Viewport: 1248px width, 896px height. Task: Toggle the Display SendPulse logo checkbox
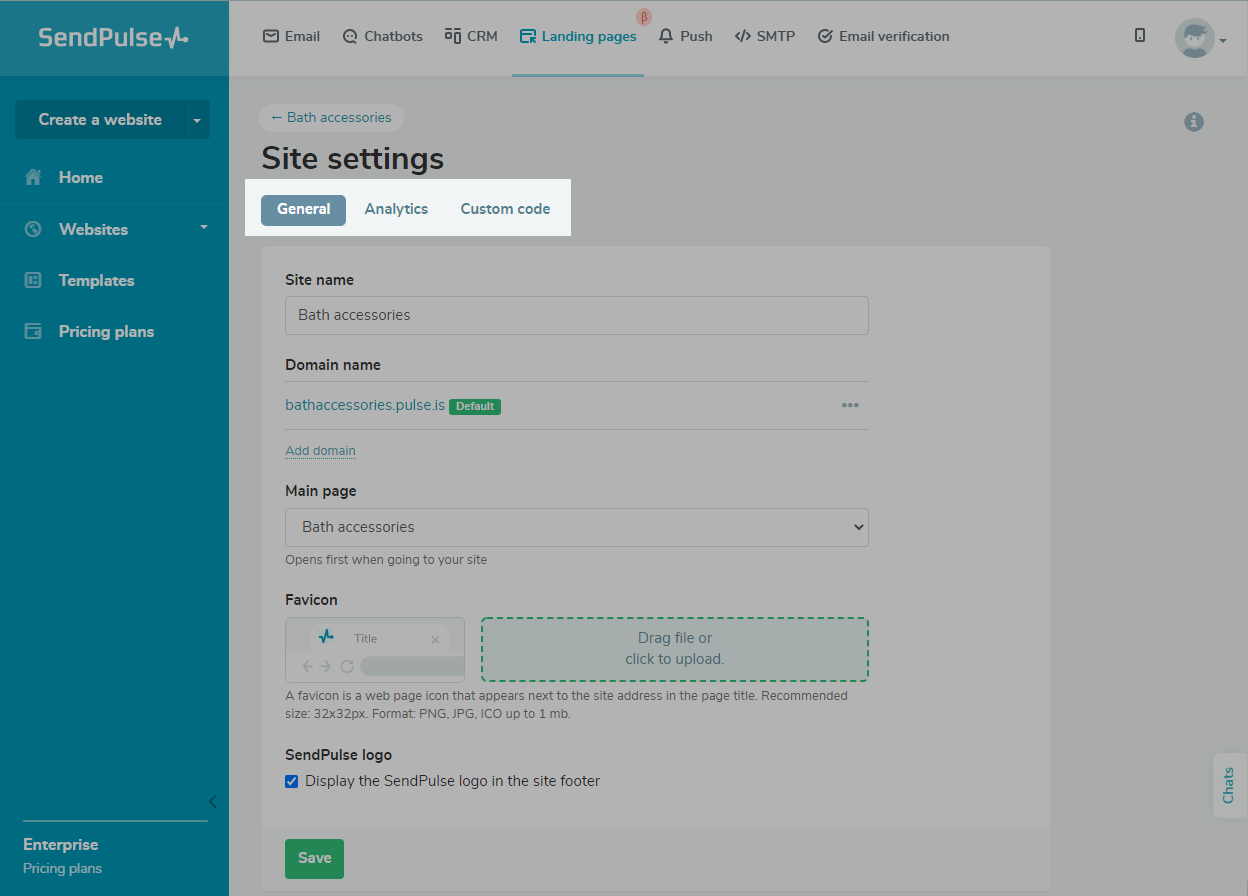click(x=292, y=781)
